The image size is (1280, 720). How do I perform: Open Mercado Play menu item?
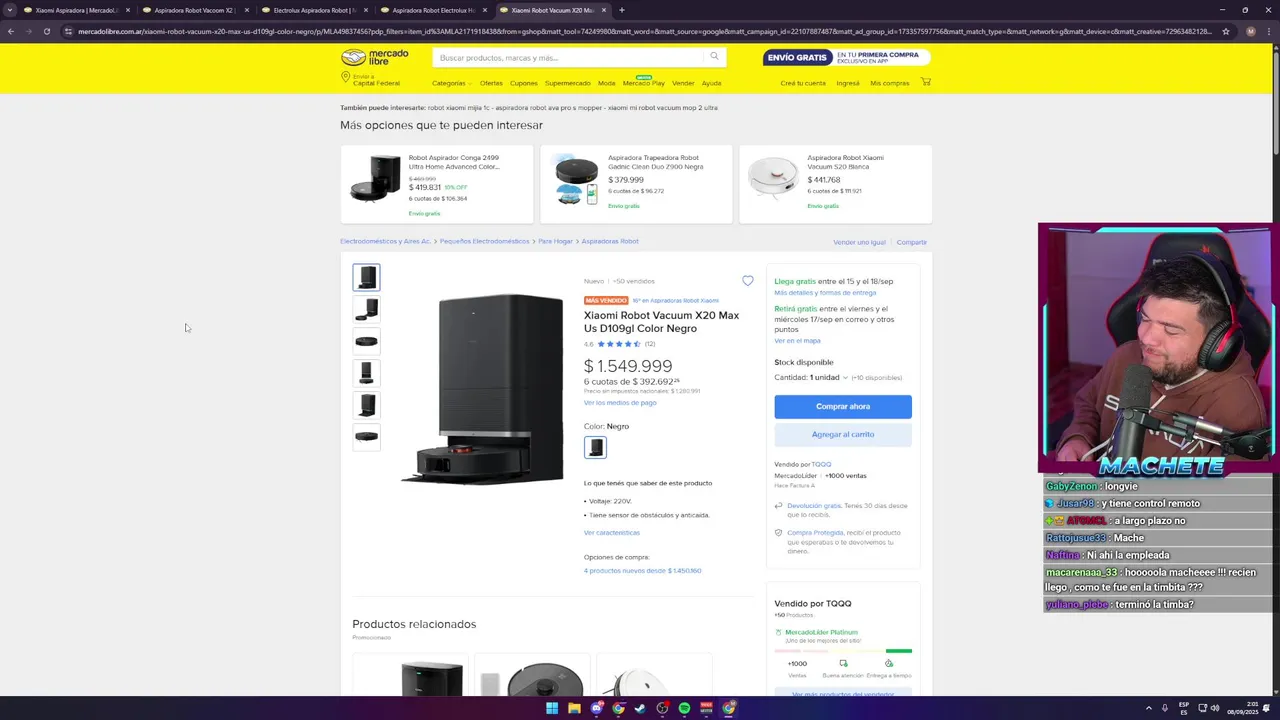click(x=643, y=83)
